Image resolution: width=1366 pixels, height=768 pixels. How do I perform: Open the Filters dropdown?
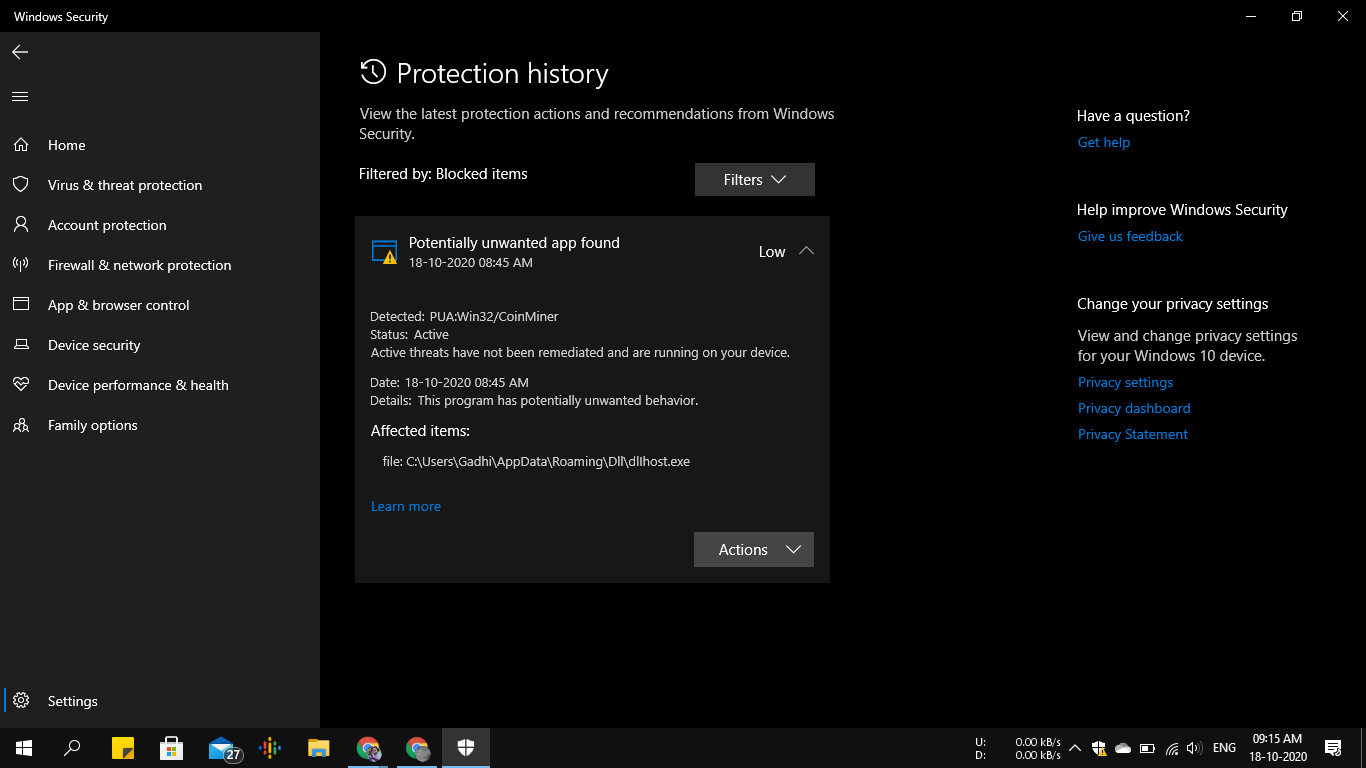[x=755, y=180]
